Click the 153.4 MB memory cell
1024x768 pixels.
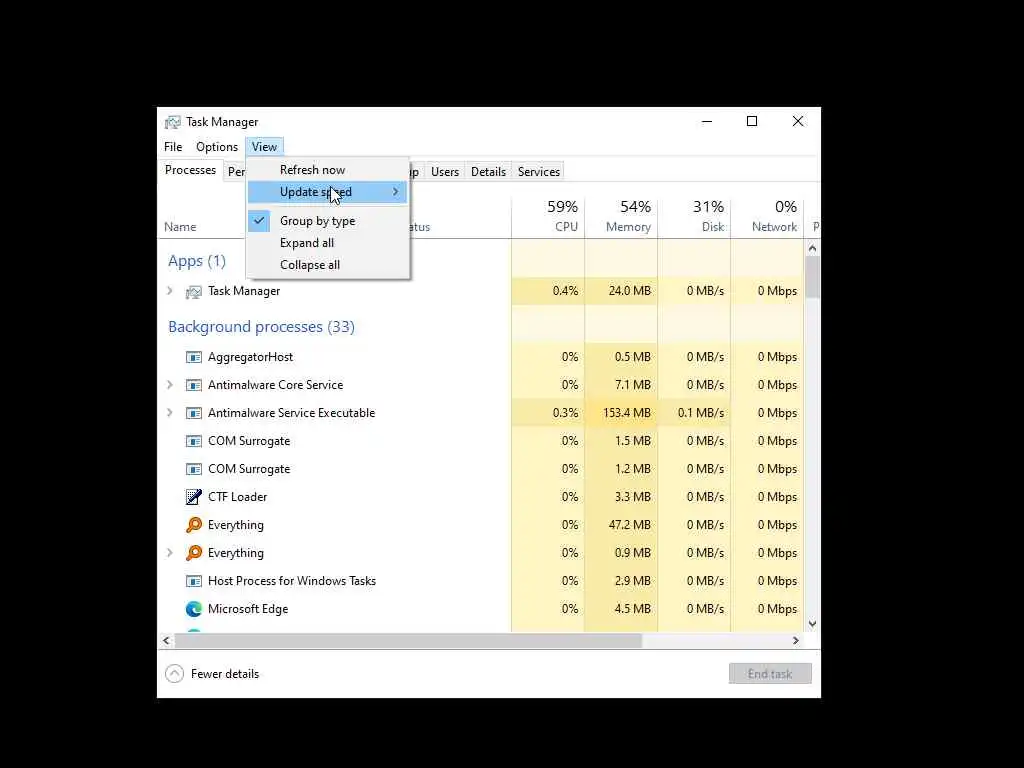pyautogui.click(x=621, y=413)
